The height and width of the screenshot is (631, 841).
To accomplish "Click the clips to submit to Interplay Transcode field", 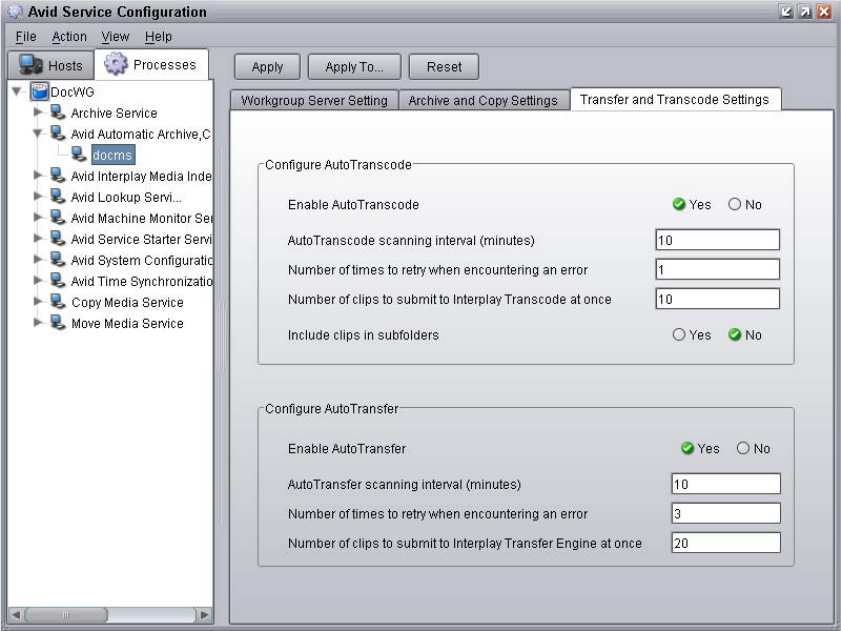I will click(718, 299).
